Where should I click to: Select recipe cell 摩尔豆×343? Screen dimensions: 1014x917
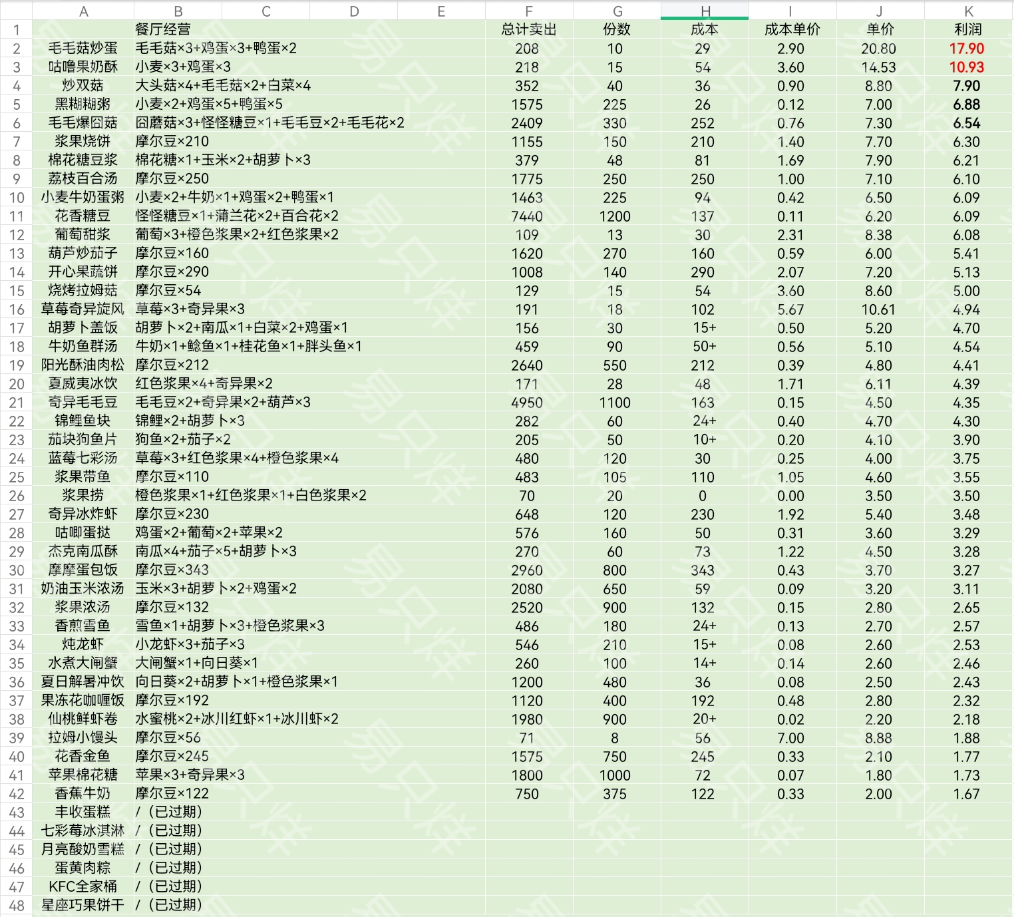(x=172, y=570)
